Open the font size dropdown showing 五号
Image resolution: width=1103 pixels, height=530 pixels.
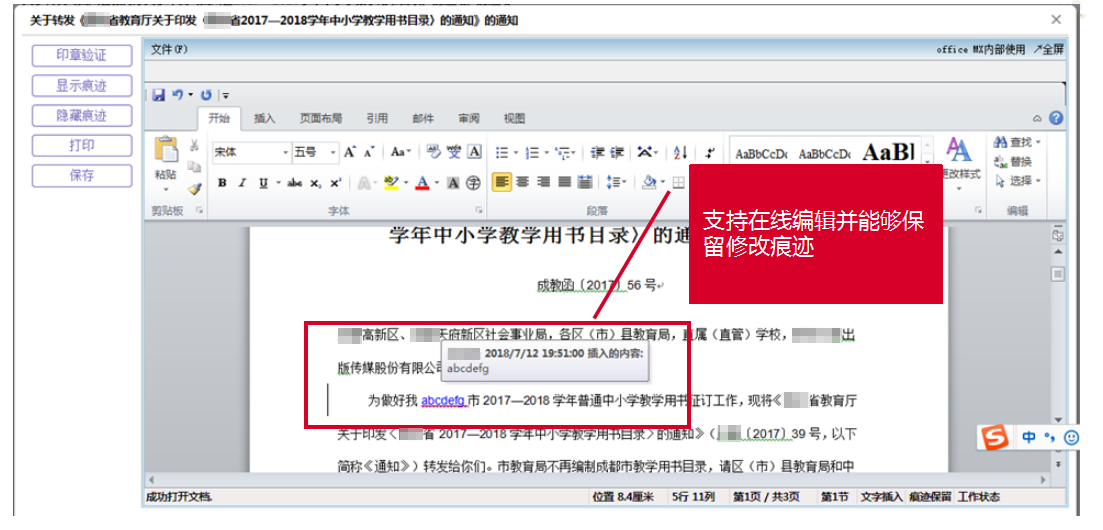(x=333, y=152)
